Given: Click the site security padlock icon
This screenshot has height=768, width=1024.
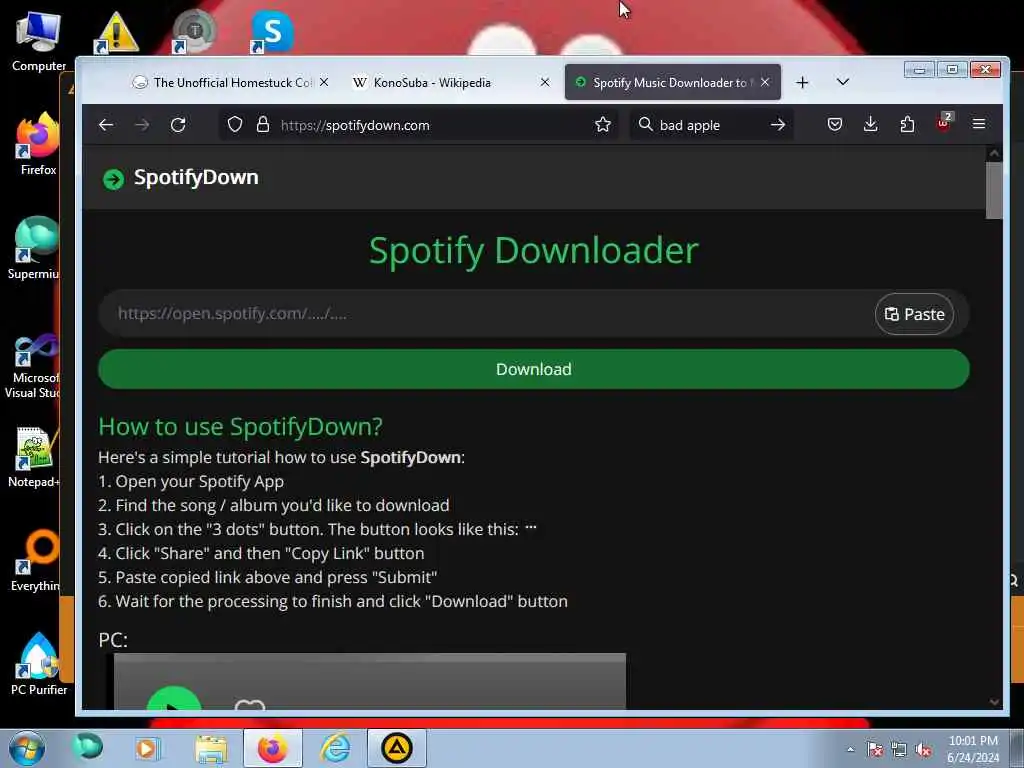Looking at the screenshot, I should click(263, 125).
